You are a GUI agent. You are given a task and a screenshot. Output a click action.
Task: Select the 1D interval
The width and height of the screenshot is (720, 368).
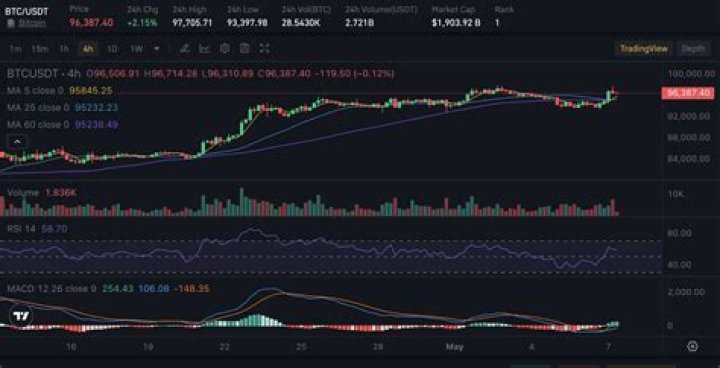coord(112,49)
